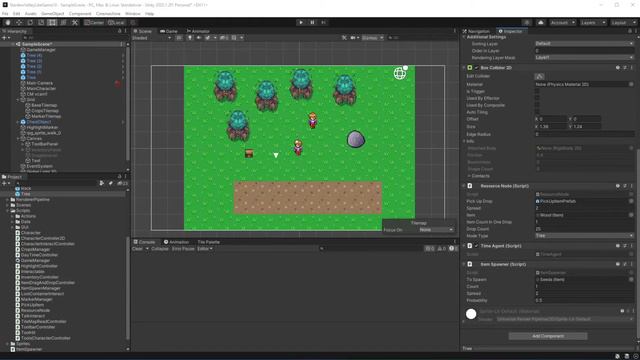Toggle scene audio icon
Image resolution: width=640 pixels, height=360 pixels.
click(x=199, y=38)
